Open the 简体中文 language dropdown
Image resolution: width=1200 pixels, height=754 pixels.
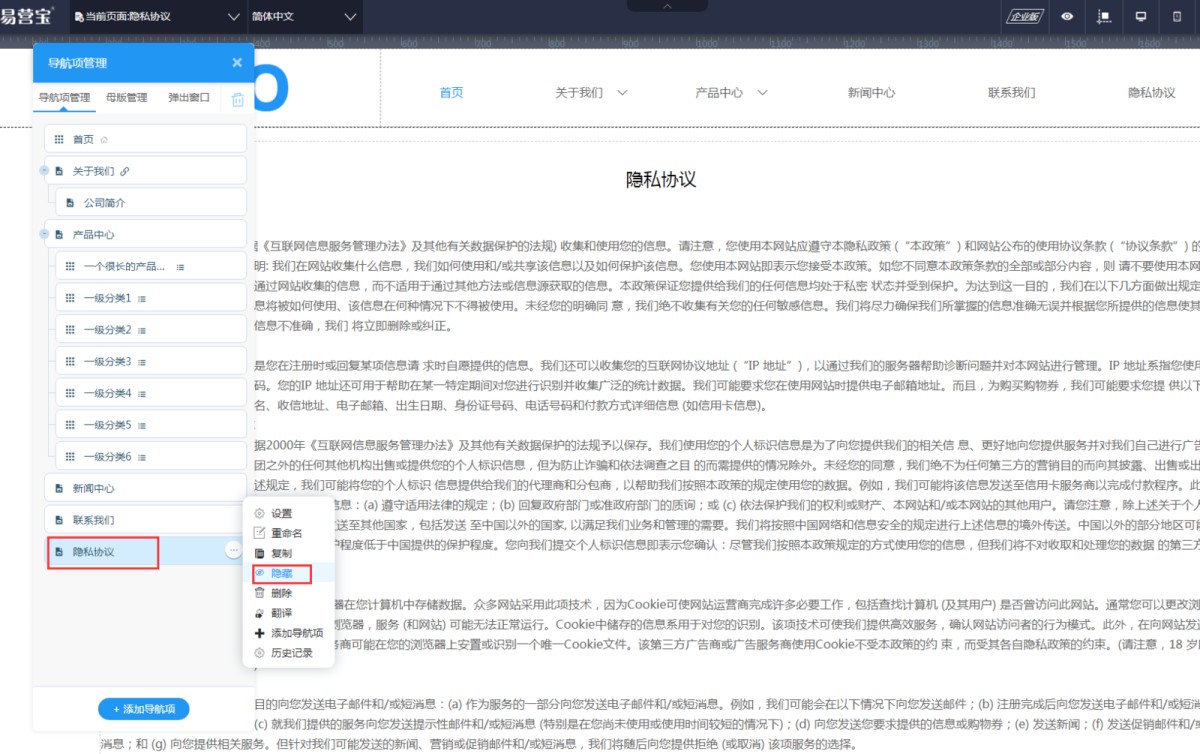[306, 17]
